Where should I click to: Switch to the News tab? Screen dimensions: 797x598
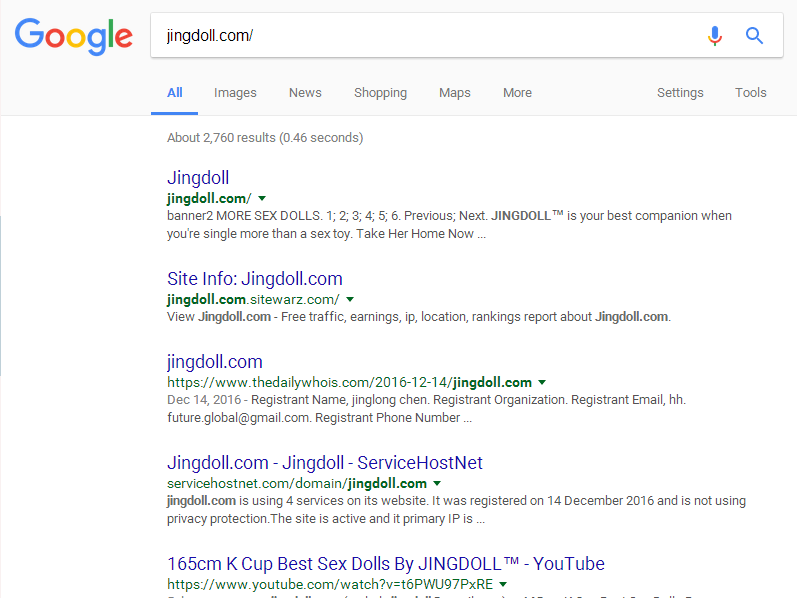click(305, 93)
